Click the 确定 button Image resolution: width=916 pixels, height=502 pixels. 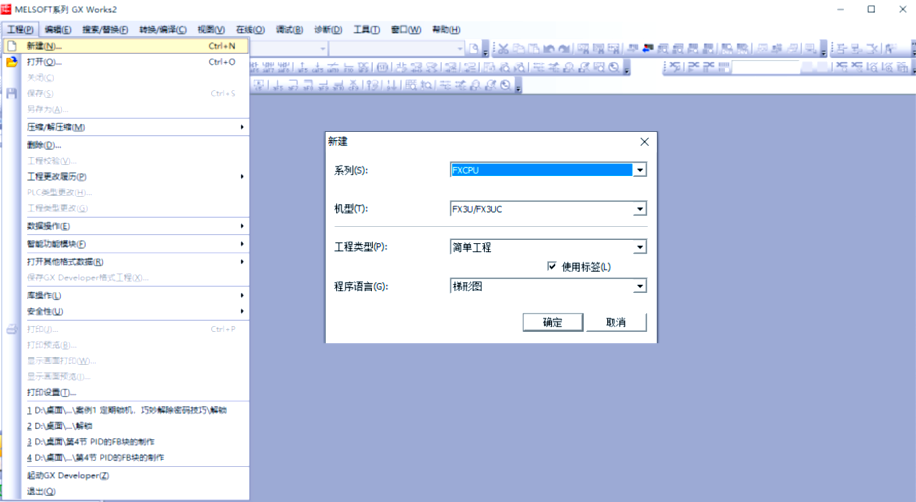click(552, 322)
